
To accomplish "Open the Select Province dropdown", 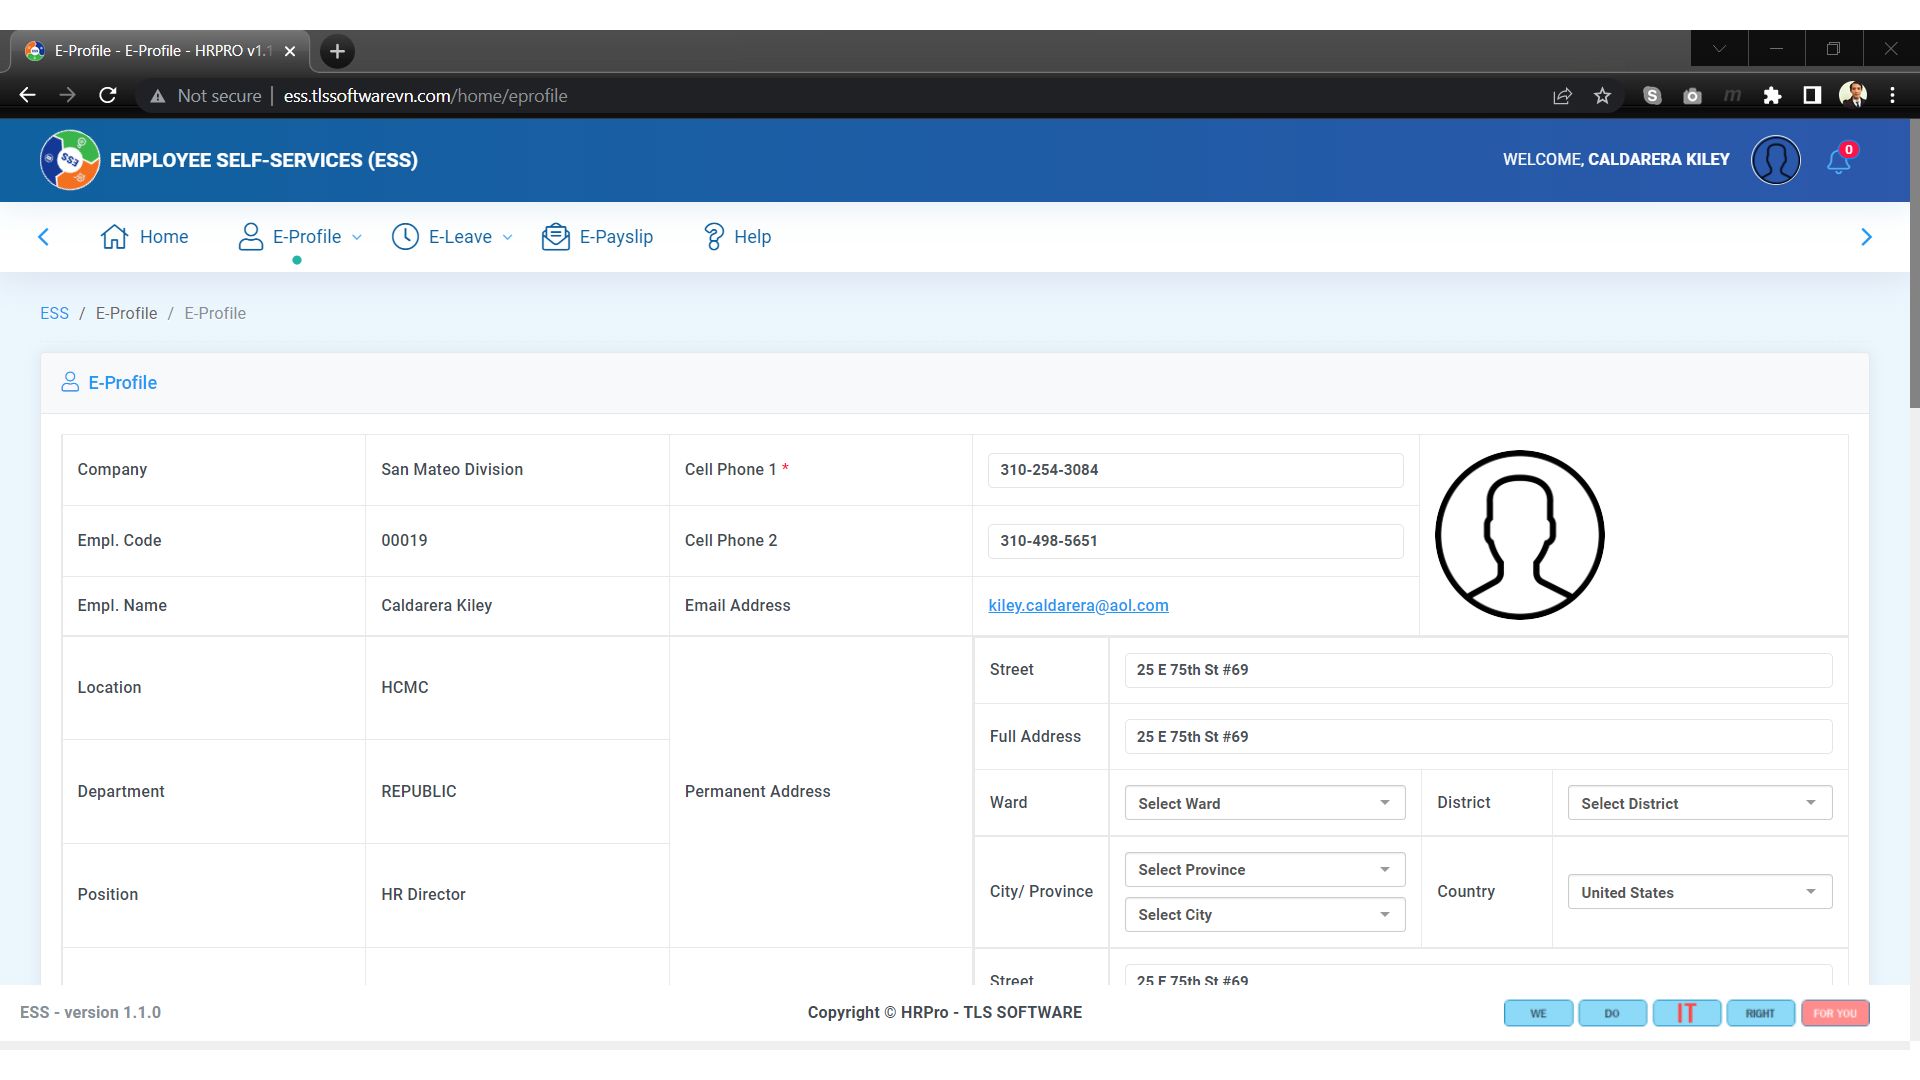I will tap(1264, 870).
